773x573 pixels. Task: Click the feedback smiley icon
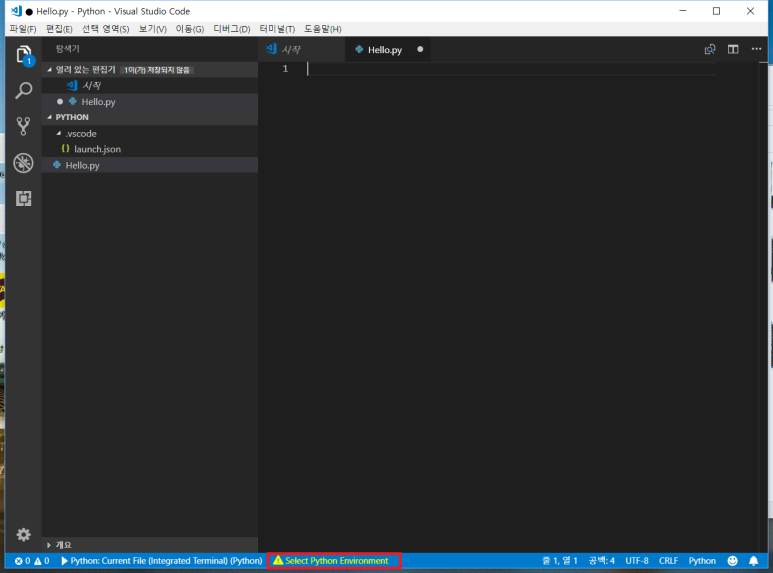click(x=733, y=561)
